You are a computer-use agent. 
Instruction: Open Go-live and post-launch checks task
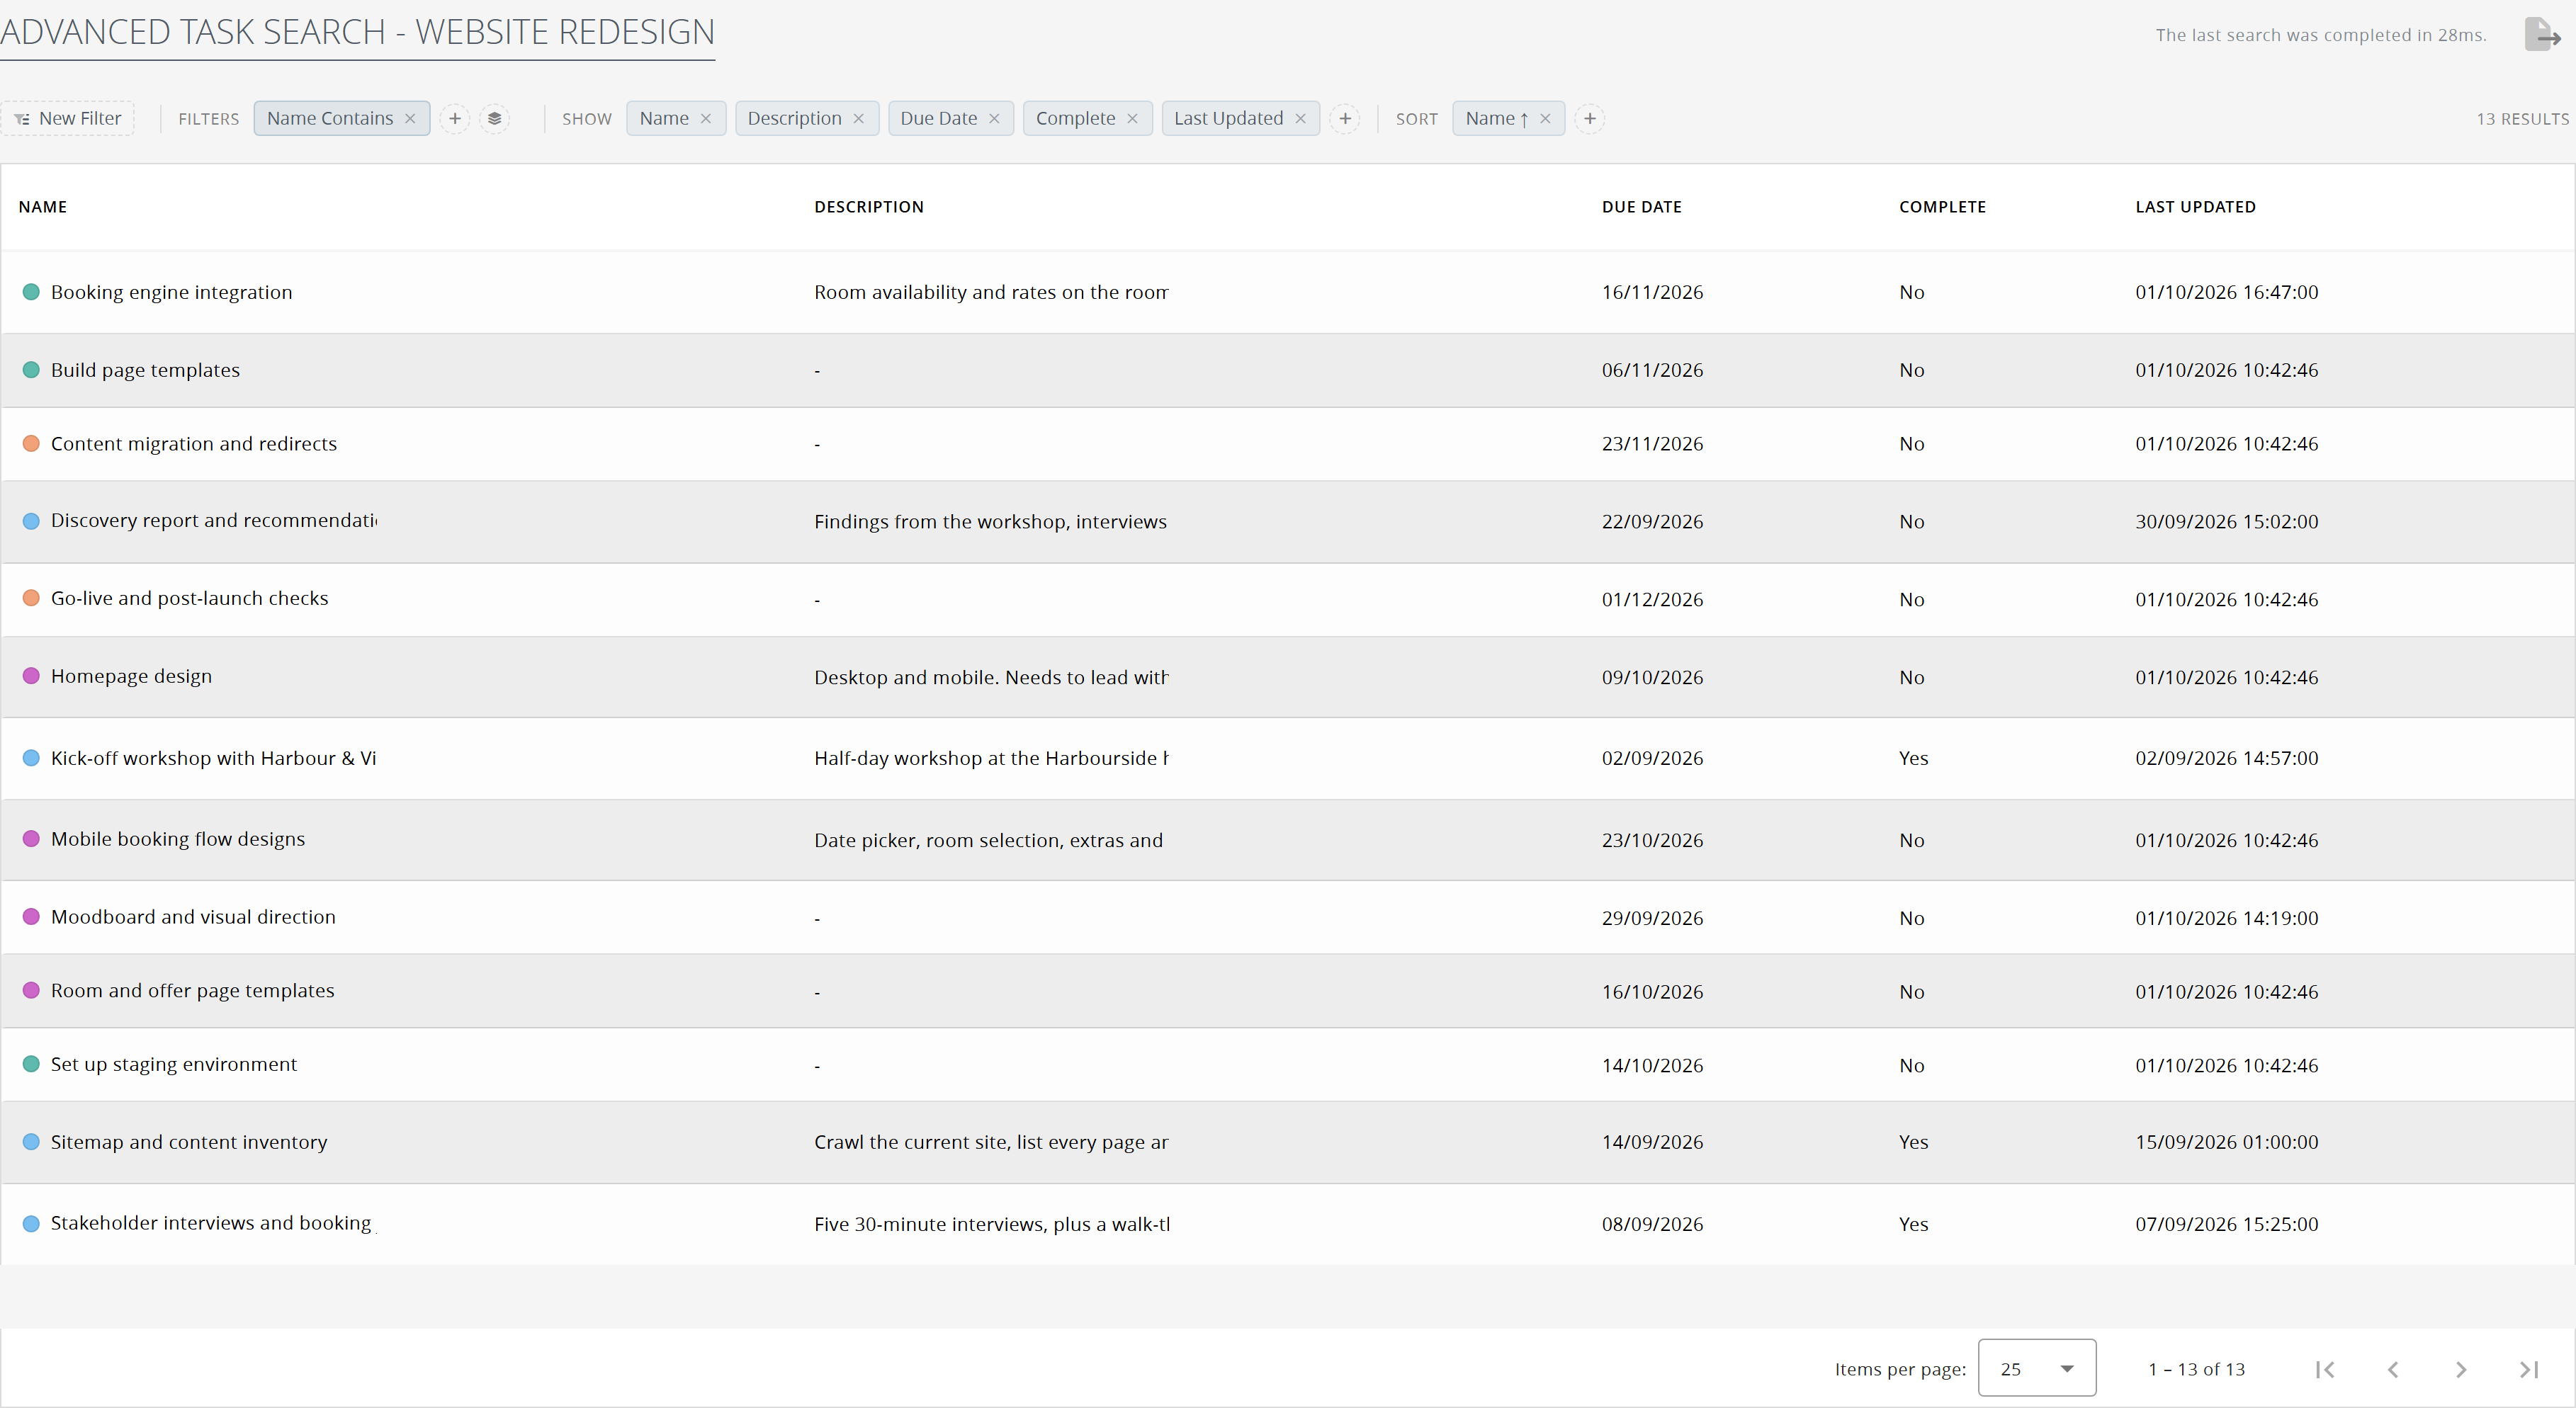(x=189, y=598)
